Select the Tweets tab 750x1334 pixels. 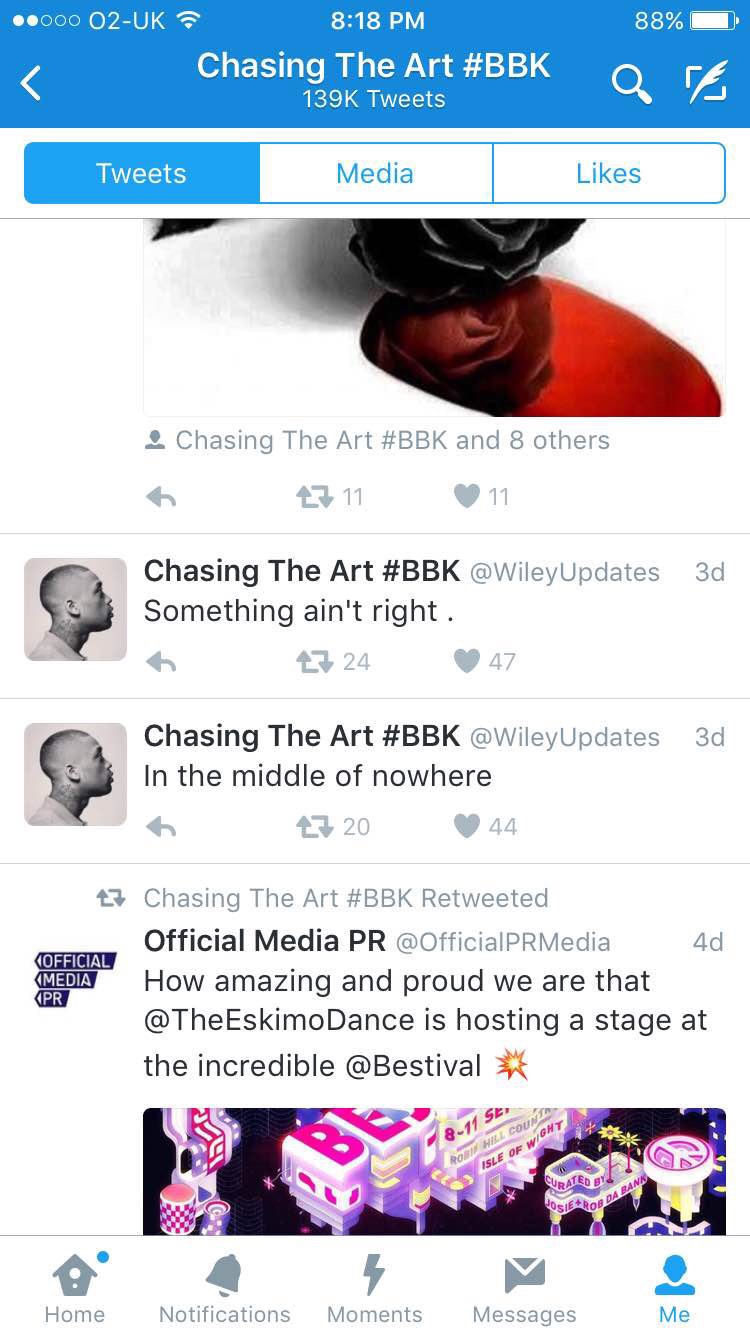pos(141,173)
